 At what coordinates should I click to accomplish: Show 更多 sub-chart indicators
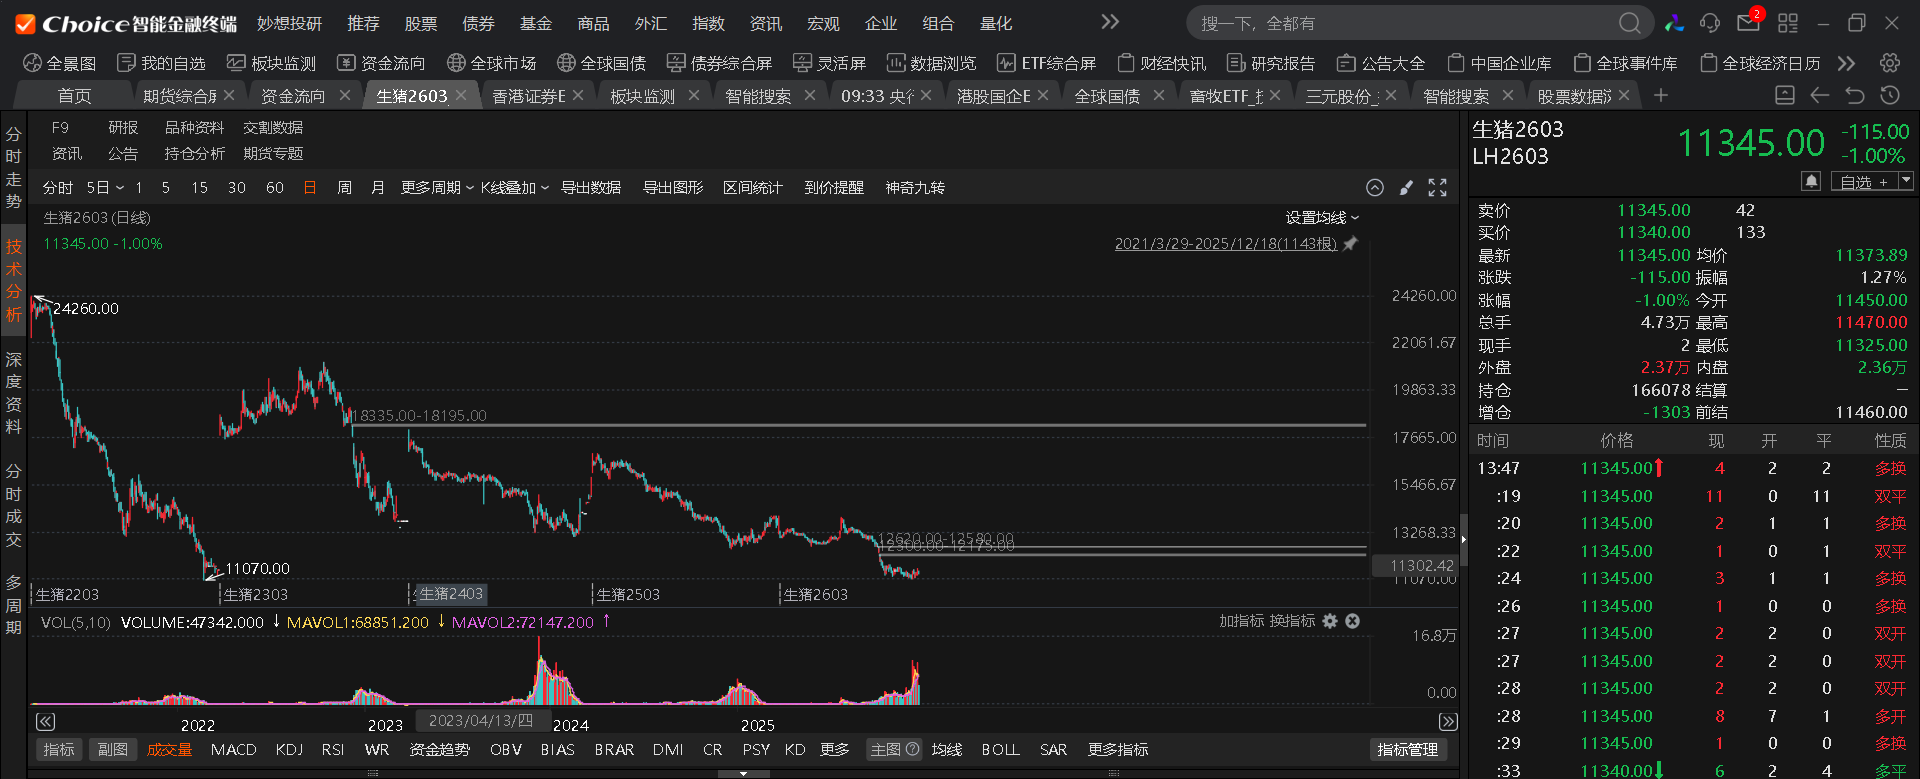tap(834, 749)
